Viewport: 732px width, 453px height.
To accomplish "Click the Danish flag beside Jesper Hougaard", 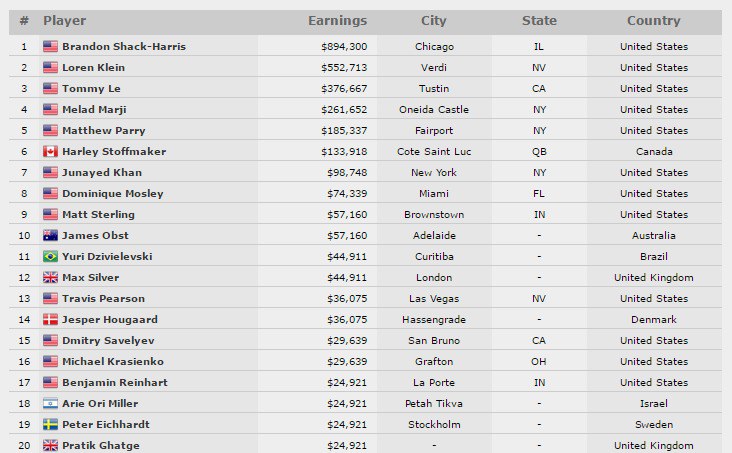I will point(50,320).
